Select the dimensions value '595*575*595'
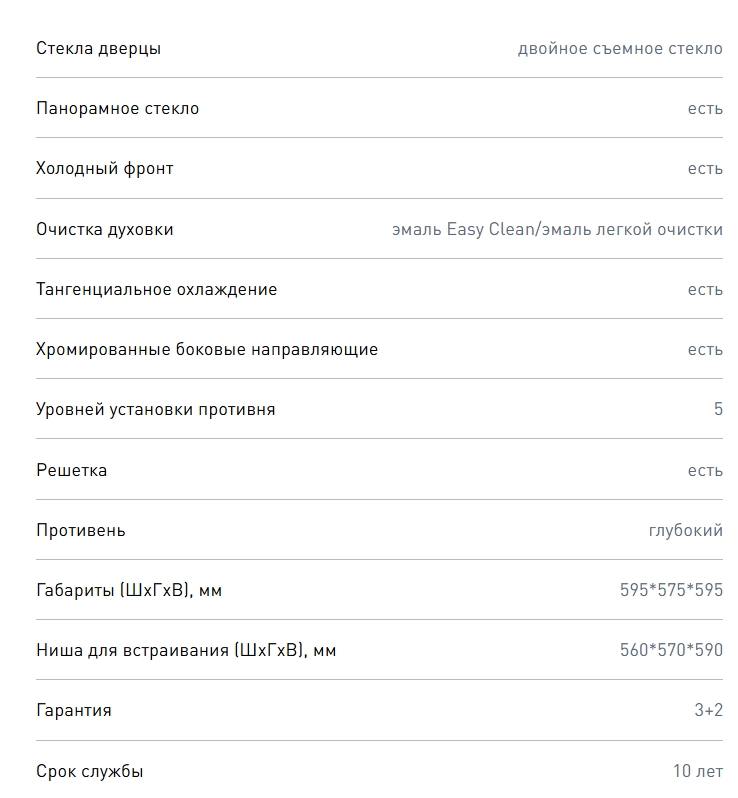 click(671, 590)
